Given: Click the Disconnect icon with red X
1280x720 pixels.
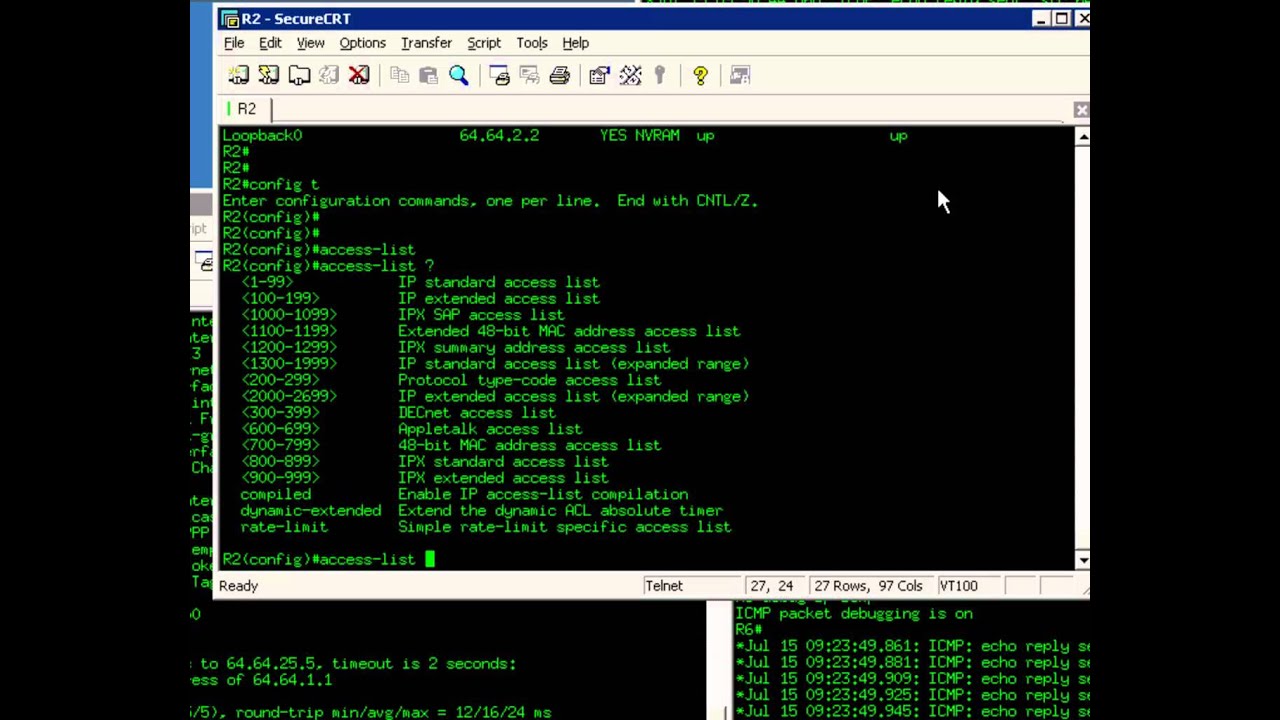Looking at the screenshot, I should tap(359, 75).
